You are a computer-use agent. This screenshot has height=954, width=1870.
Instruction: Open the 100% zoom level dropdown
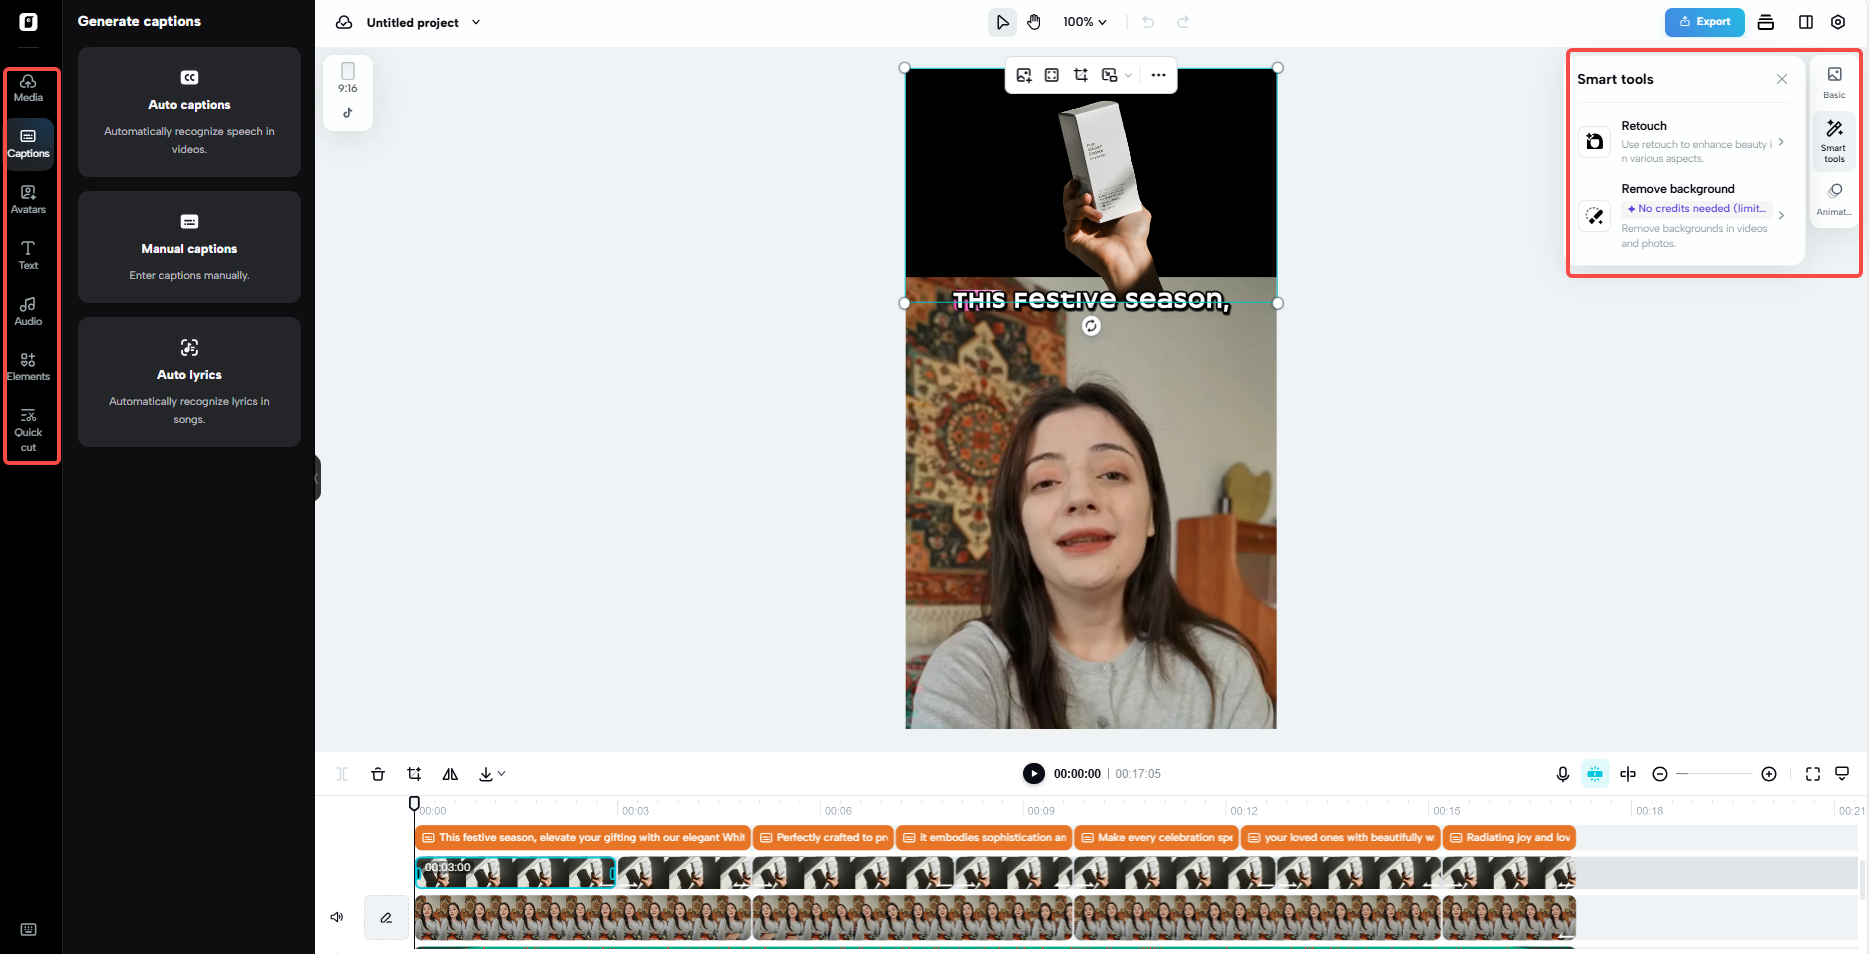pyautogui.click(x=1085, y=22)
